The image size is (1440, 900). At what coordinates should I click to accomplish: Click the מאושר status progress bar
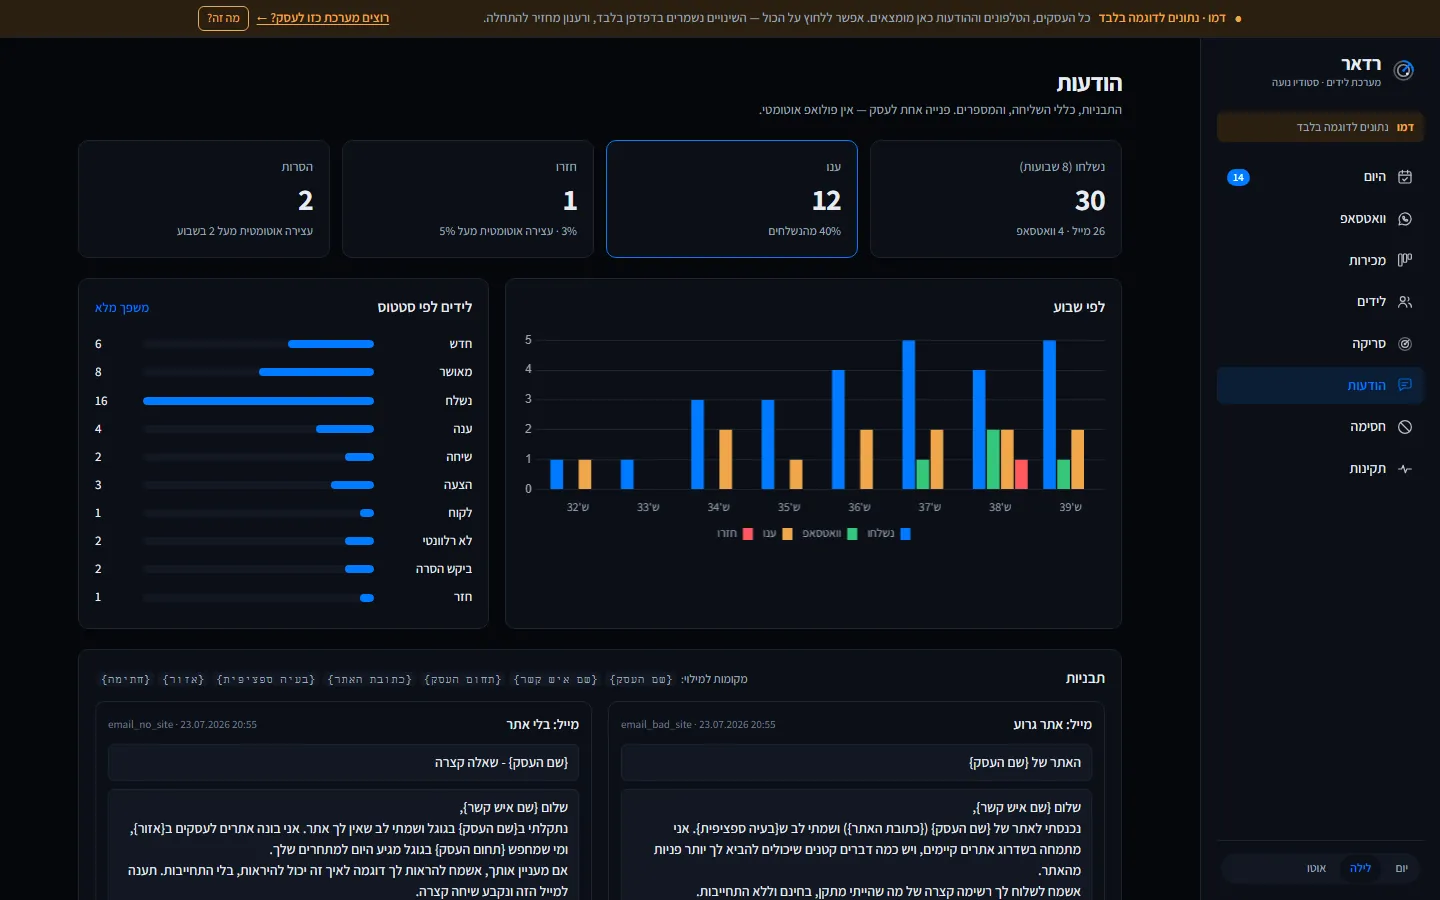[x=258, y=372]
